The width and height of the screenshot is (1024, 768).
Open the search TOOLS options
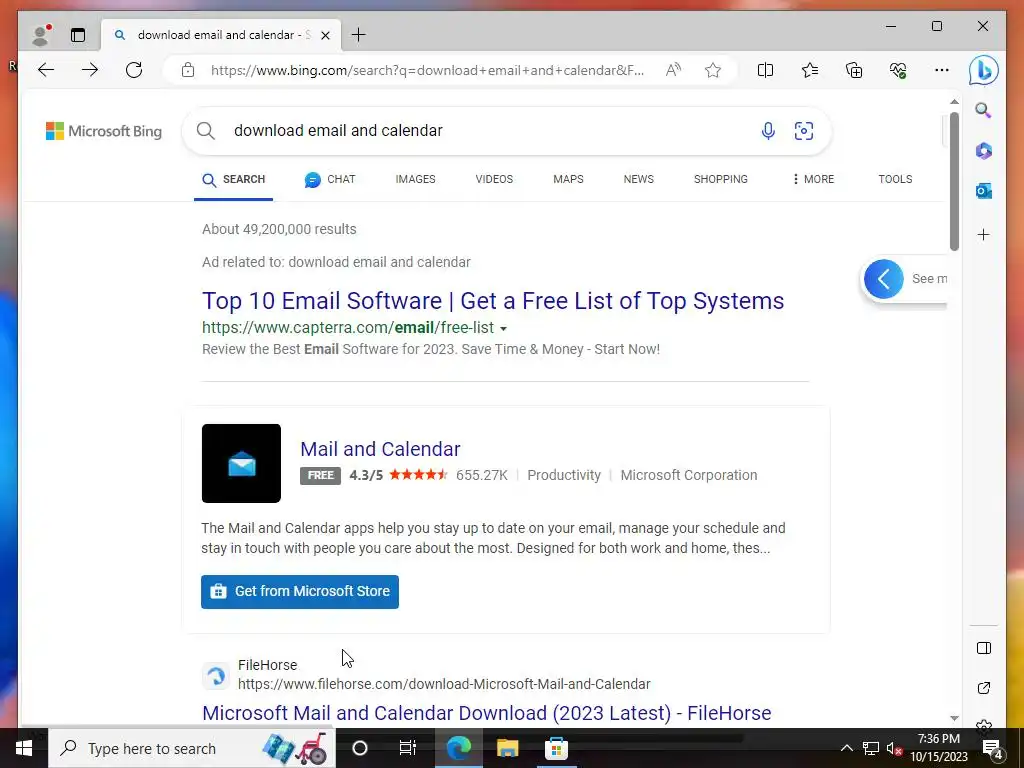pos(895,179)
